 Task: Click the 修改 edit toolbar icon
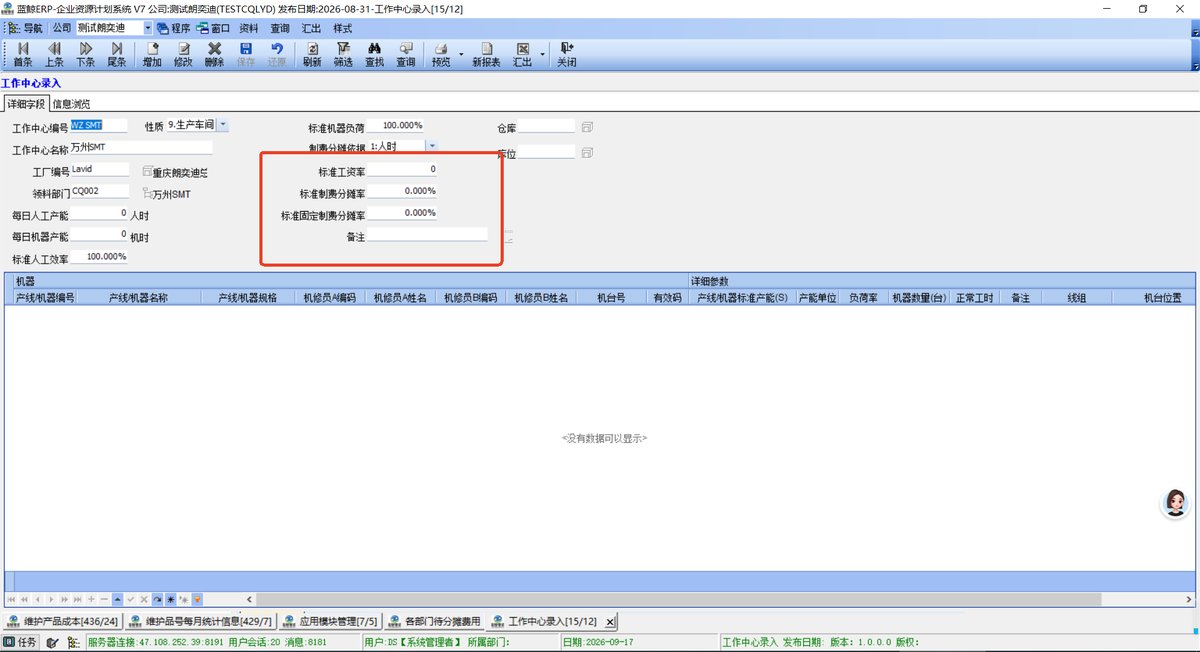point(183,54)
